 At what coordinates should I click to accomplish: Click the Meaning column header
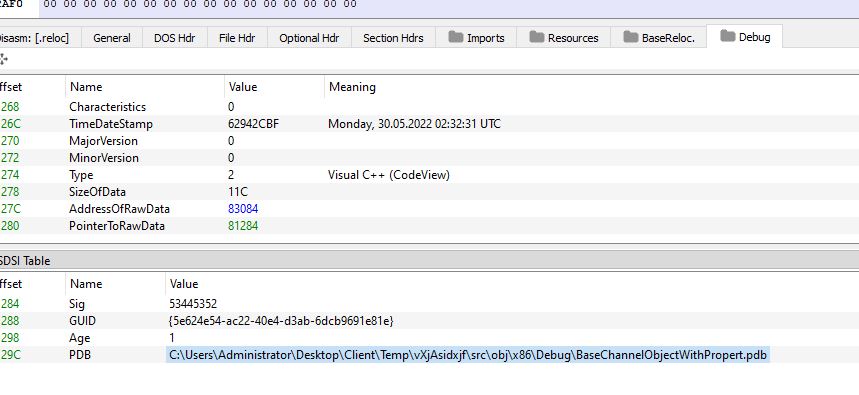point(352,87)
